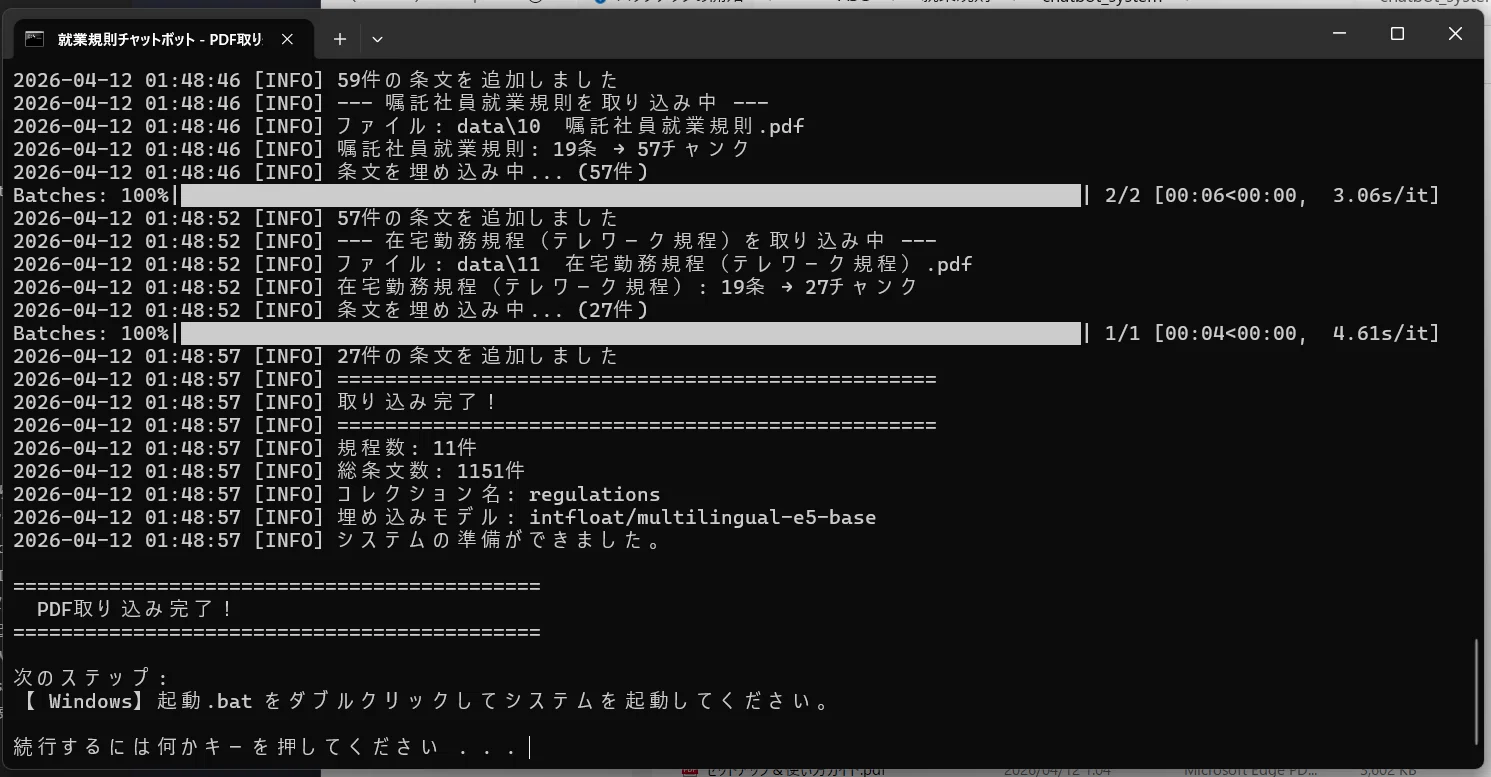Click the text "59件の条文を追加しました"
Image resolution: width=1491 pixels, height=777 pixels.
tap(478, 80)
